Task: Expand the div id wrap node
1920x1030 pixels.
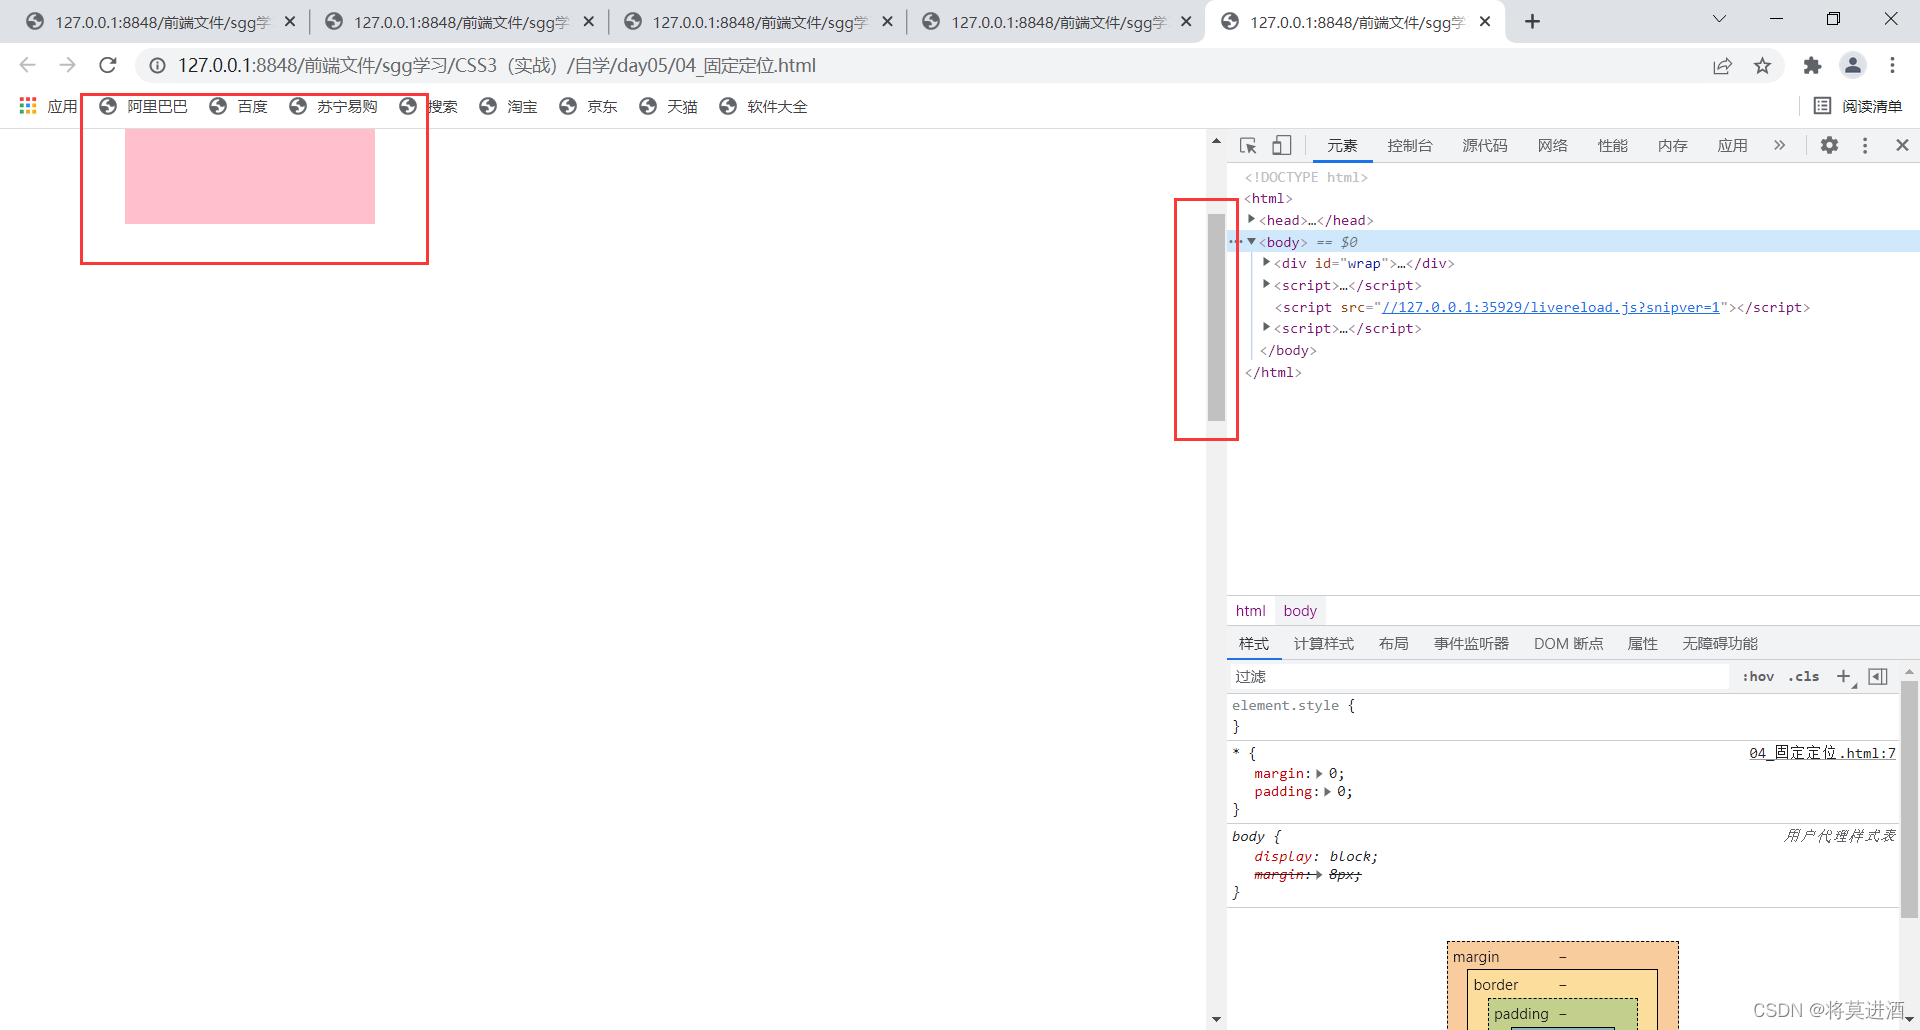Action: click(x=1266, y=262)
